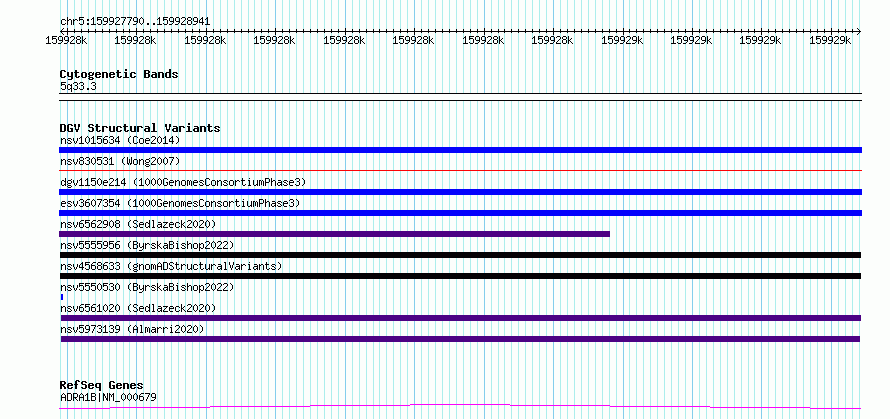Open the nsv6562908 (Sedlazeck2020) label
890x419 pixels.
(138, 224)
